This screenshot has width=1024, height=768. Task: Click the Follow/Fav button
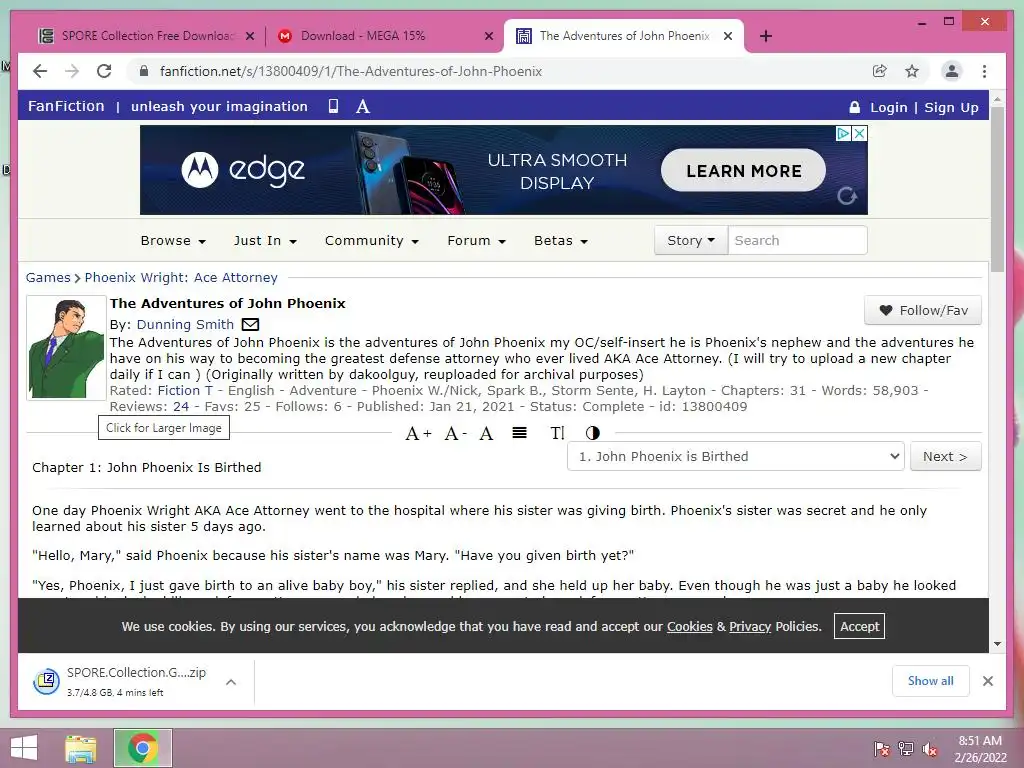click(923, 310)
